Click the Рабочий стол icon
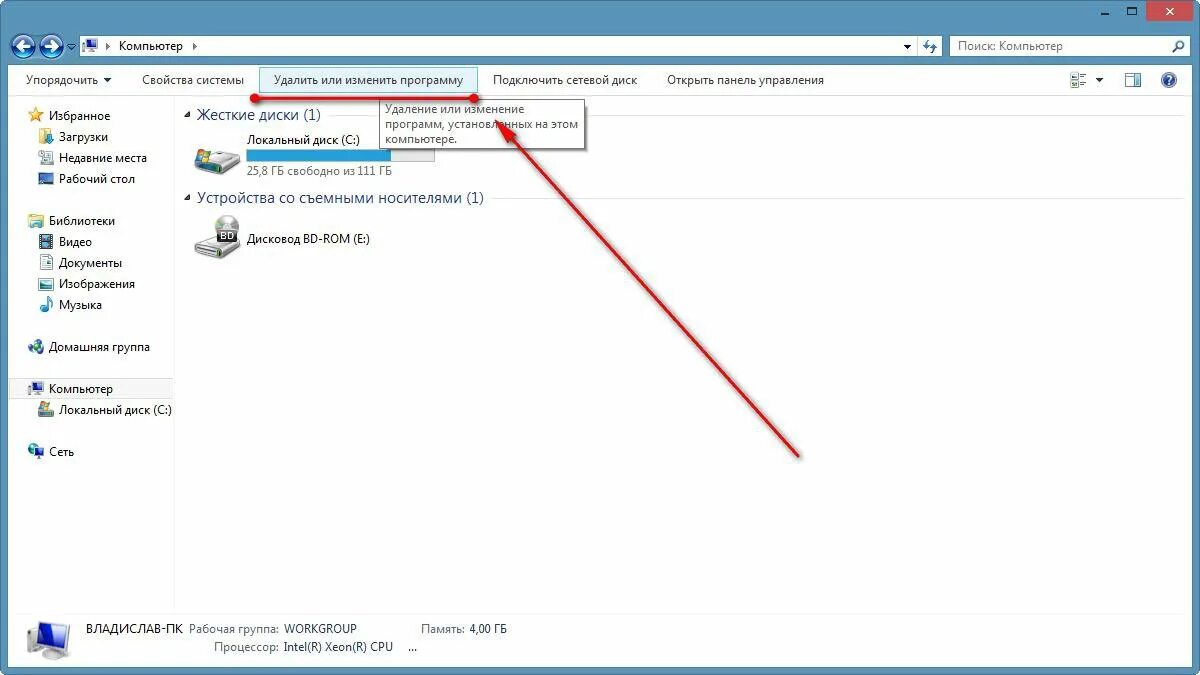The width and height of the screenshot is (1200, 675). tap(45, 179)
